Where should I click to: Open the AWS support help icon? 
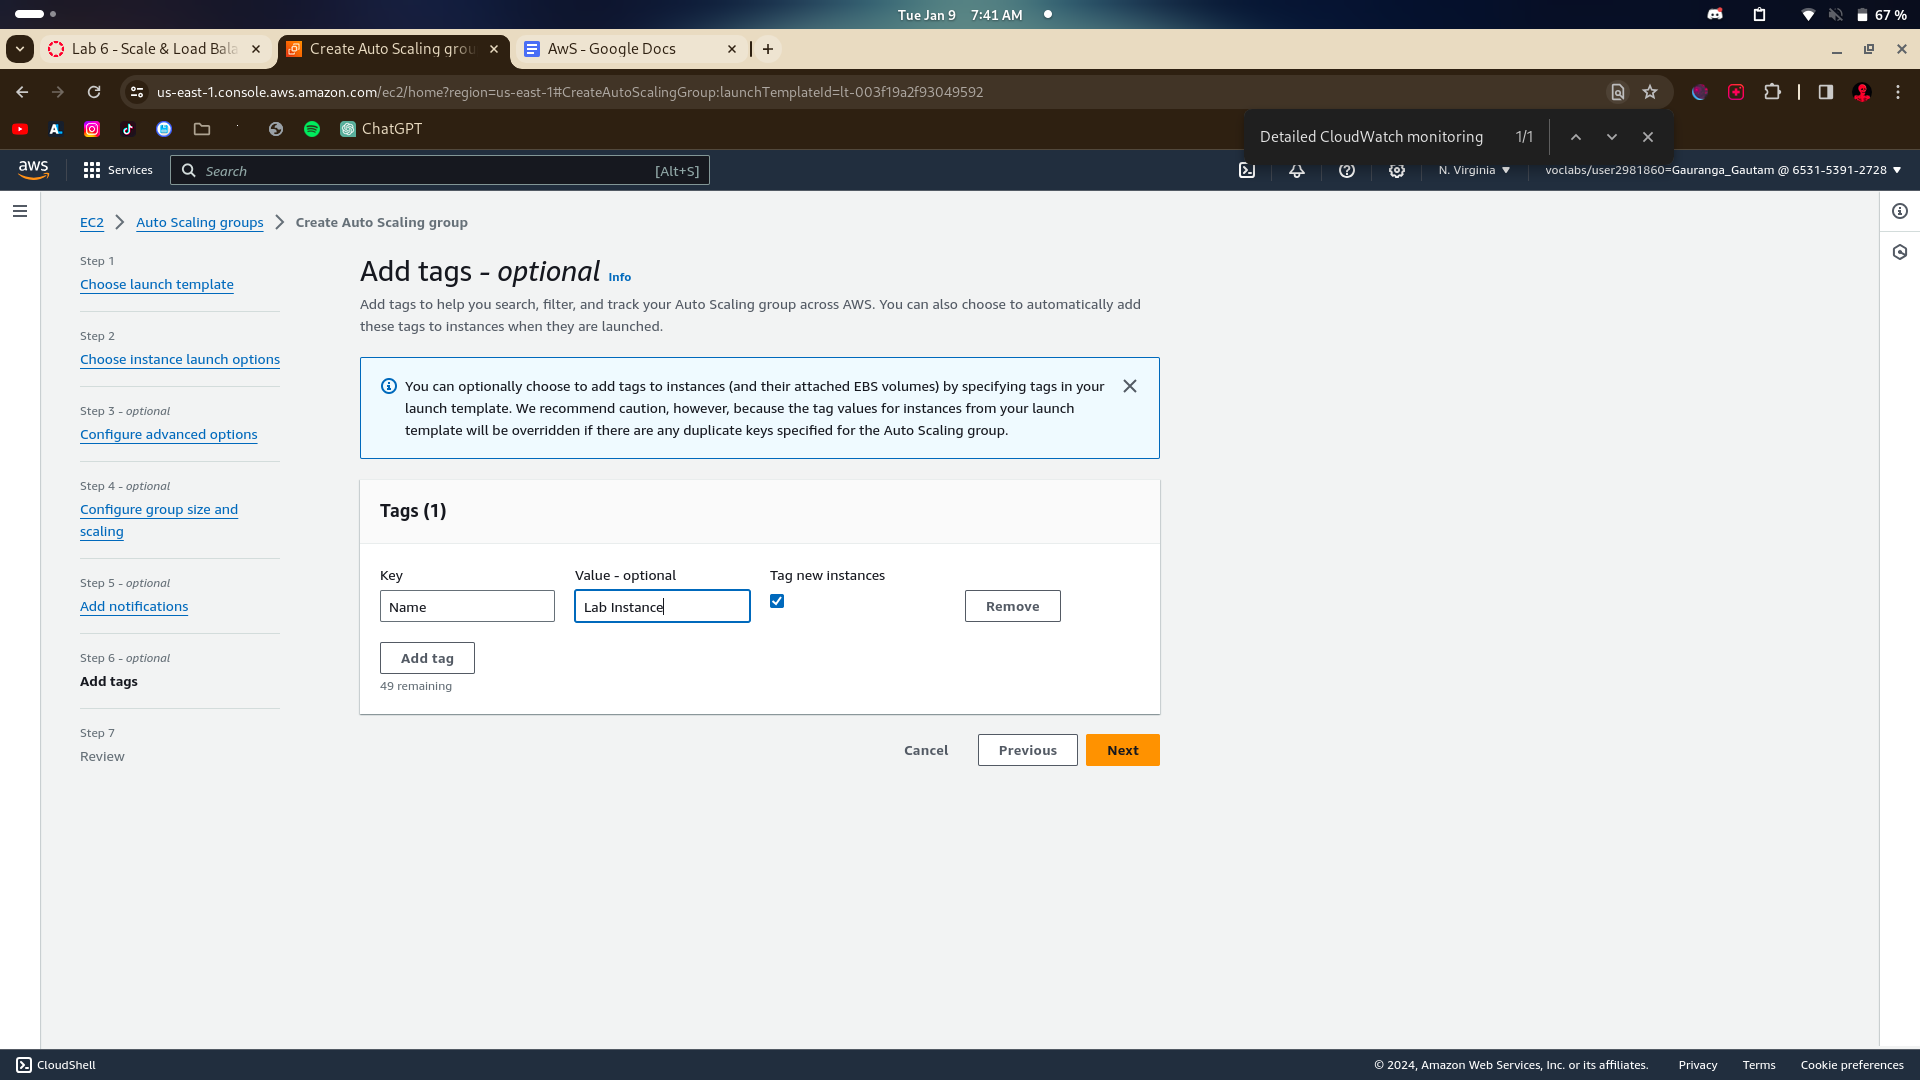click(1347, 170)
